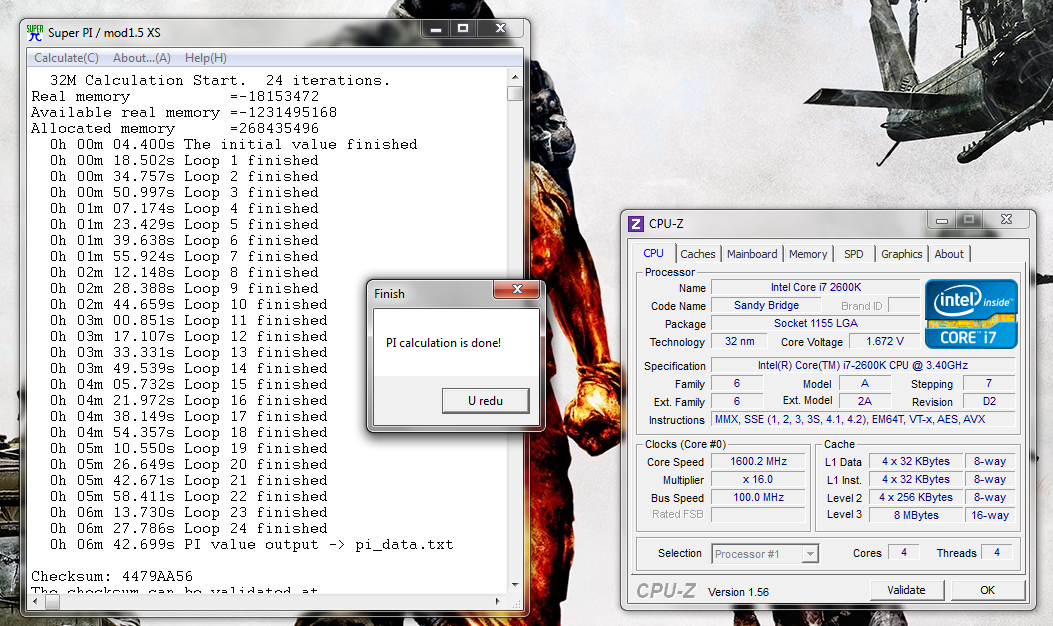The image size is (1053, 626).
Task: Click the Ext. Model value '2A'
Action: click(864, 401)
